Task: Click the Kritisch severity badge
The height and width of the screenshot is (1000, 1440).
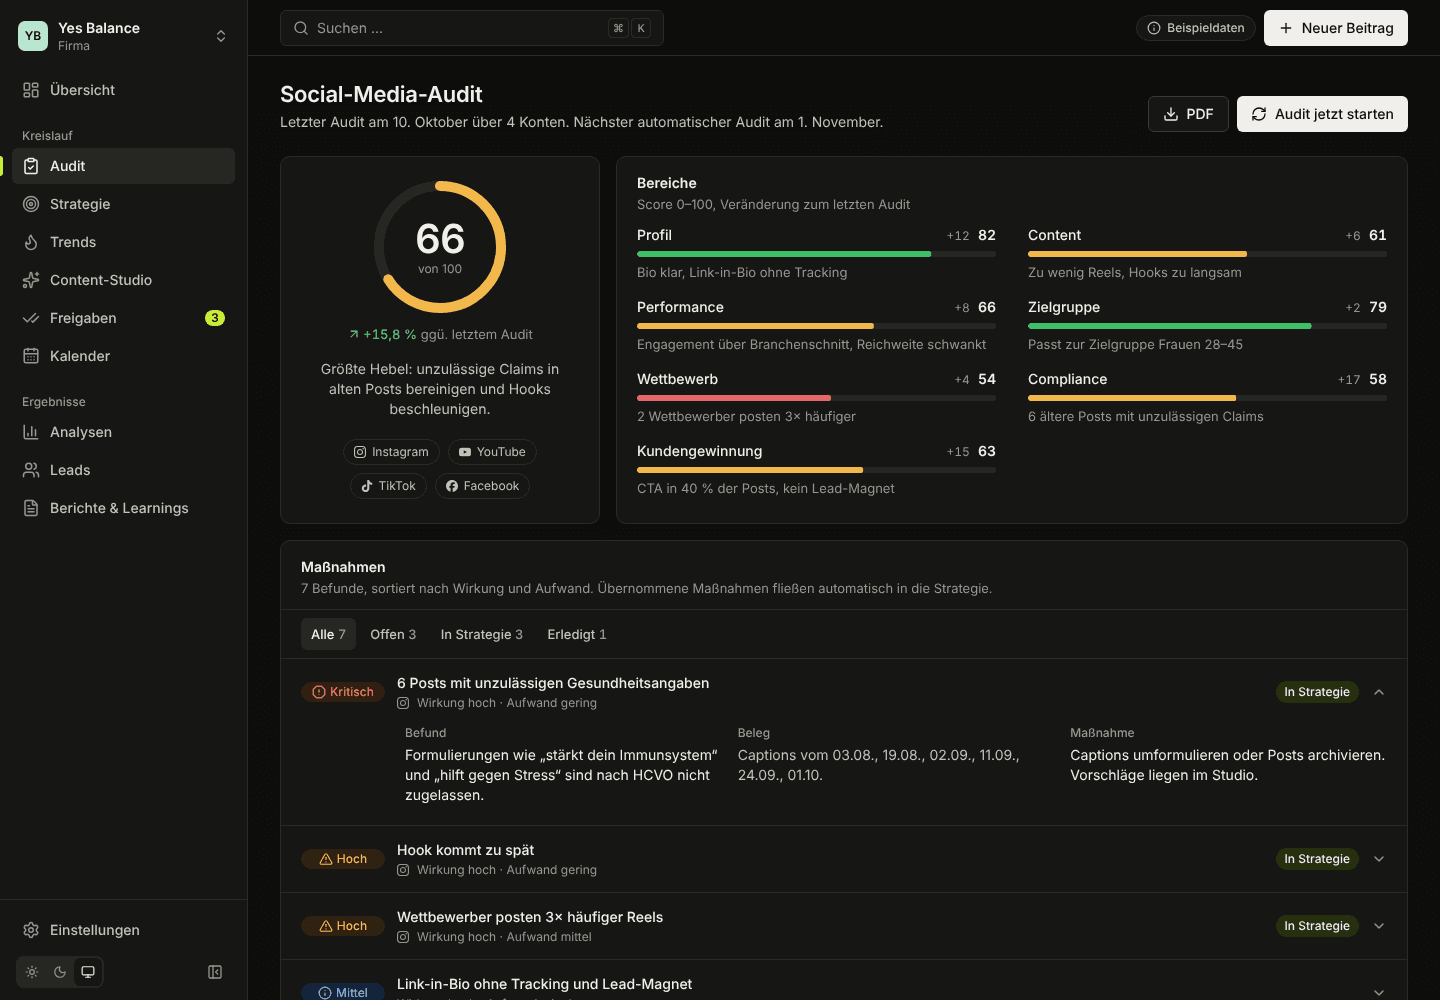Action: (x=343, y=692)
